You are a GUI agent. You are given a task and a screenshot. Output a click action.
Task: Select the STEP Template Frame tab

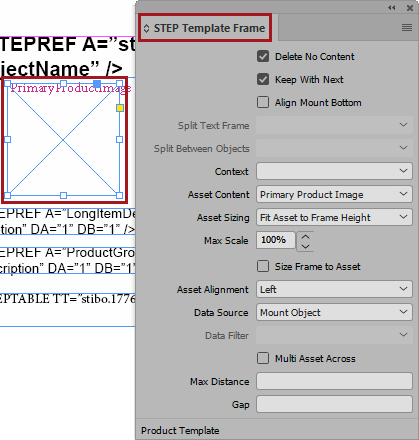point(205,28)
